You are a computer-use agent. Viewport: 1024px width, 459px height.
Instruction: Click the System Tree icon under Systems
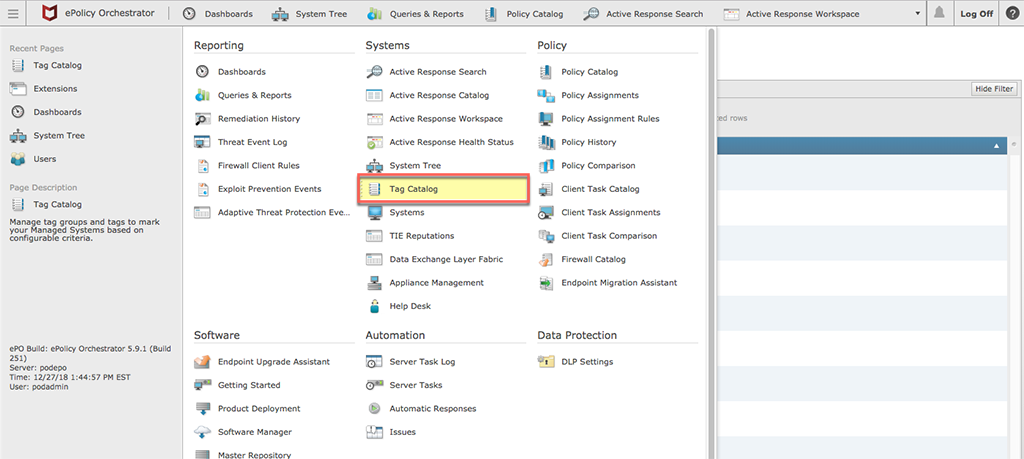click(x=374, y=165)
